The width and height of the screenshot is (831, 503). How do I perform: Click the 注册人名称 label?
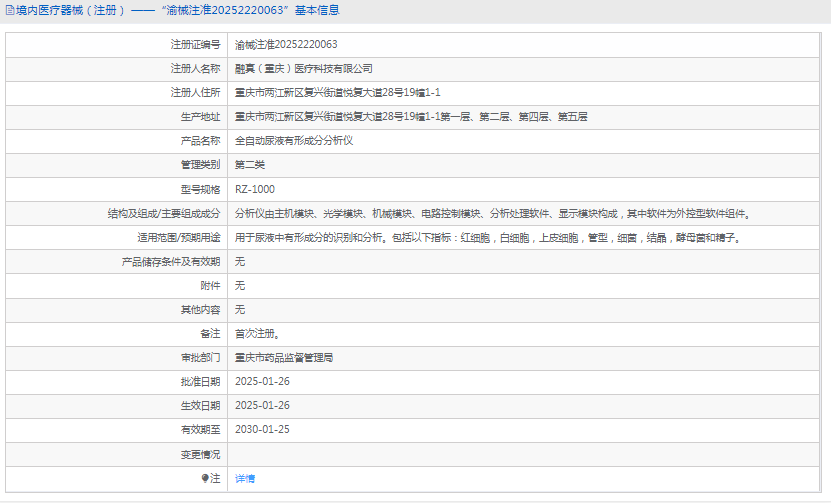tap(195, 68)
